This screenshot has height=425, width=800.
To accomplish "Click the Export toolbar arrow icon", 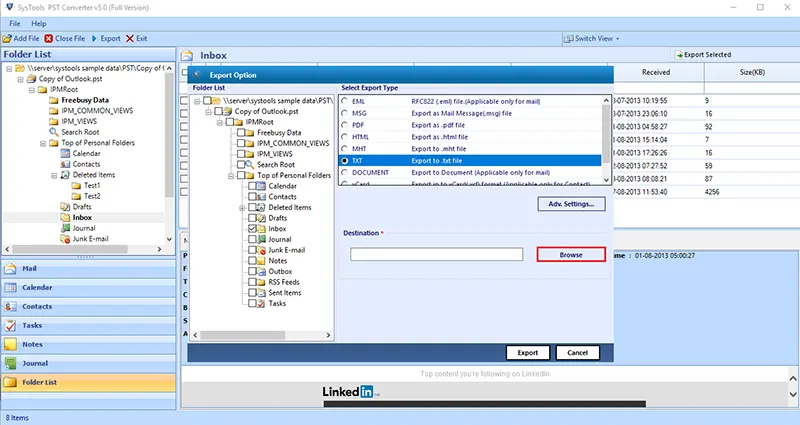I will [94, 38].
